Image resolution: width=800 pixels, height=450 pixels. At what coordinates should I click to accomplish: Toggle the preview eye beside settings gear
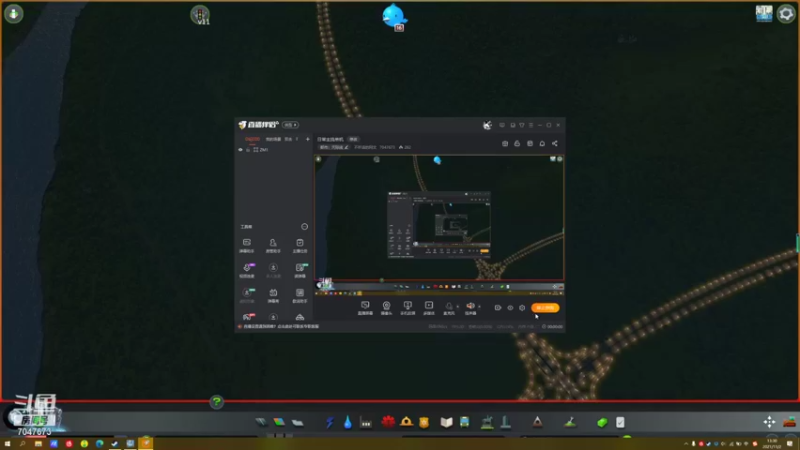510,308
